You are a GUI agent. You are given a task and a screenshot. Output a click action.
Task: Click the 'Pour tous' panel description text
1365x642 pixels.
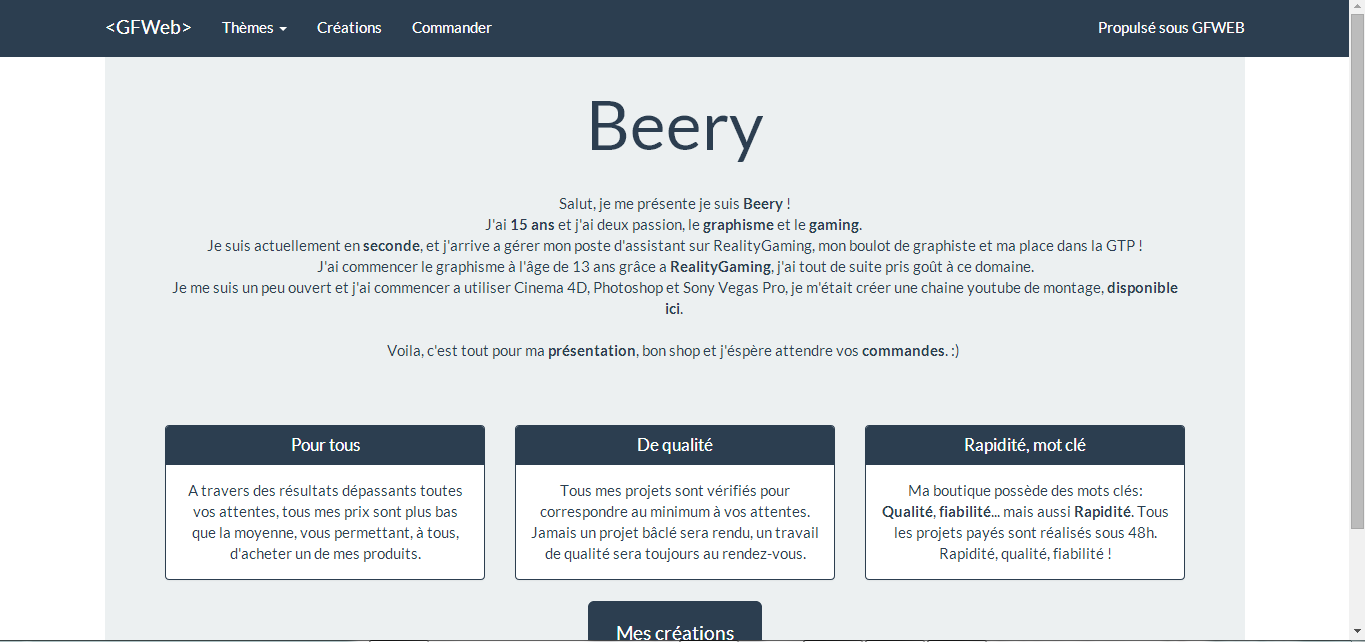pos(325,522)
